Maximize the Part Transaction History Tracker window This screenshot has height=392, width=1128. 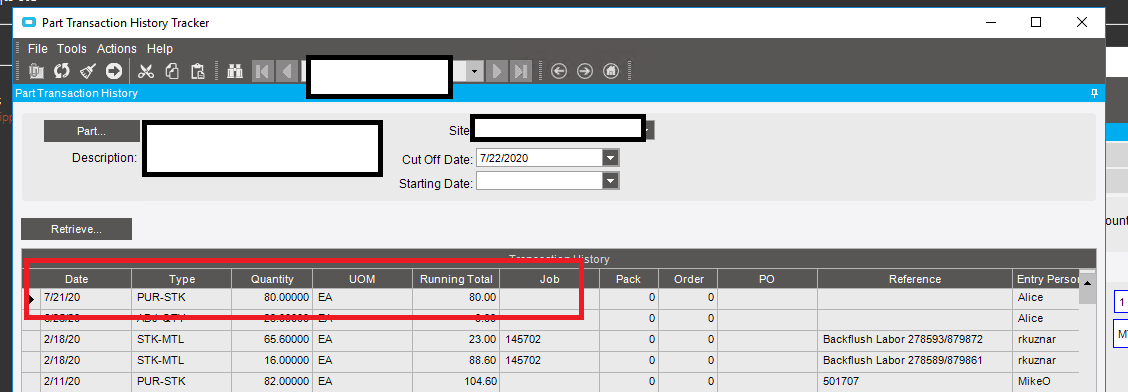(x=1036, y=22)
